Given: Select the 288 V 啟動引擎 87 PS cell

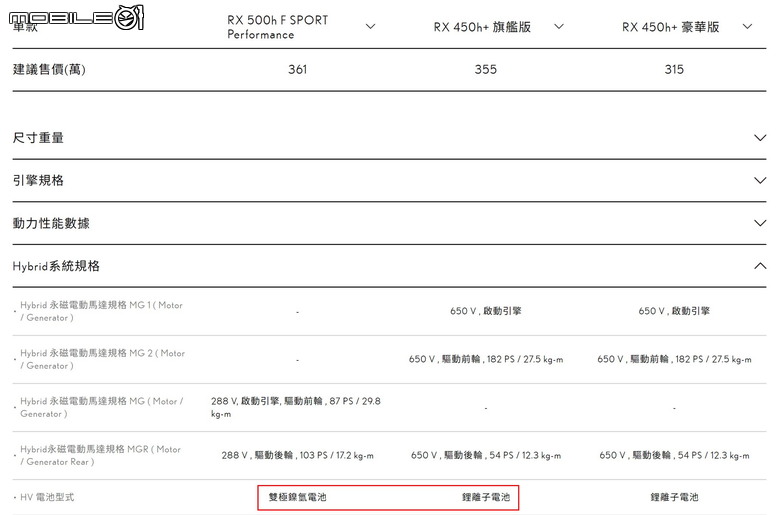Looking at the screenshot, I should pyautogui.click(x=296, y=407).
